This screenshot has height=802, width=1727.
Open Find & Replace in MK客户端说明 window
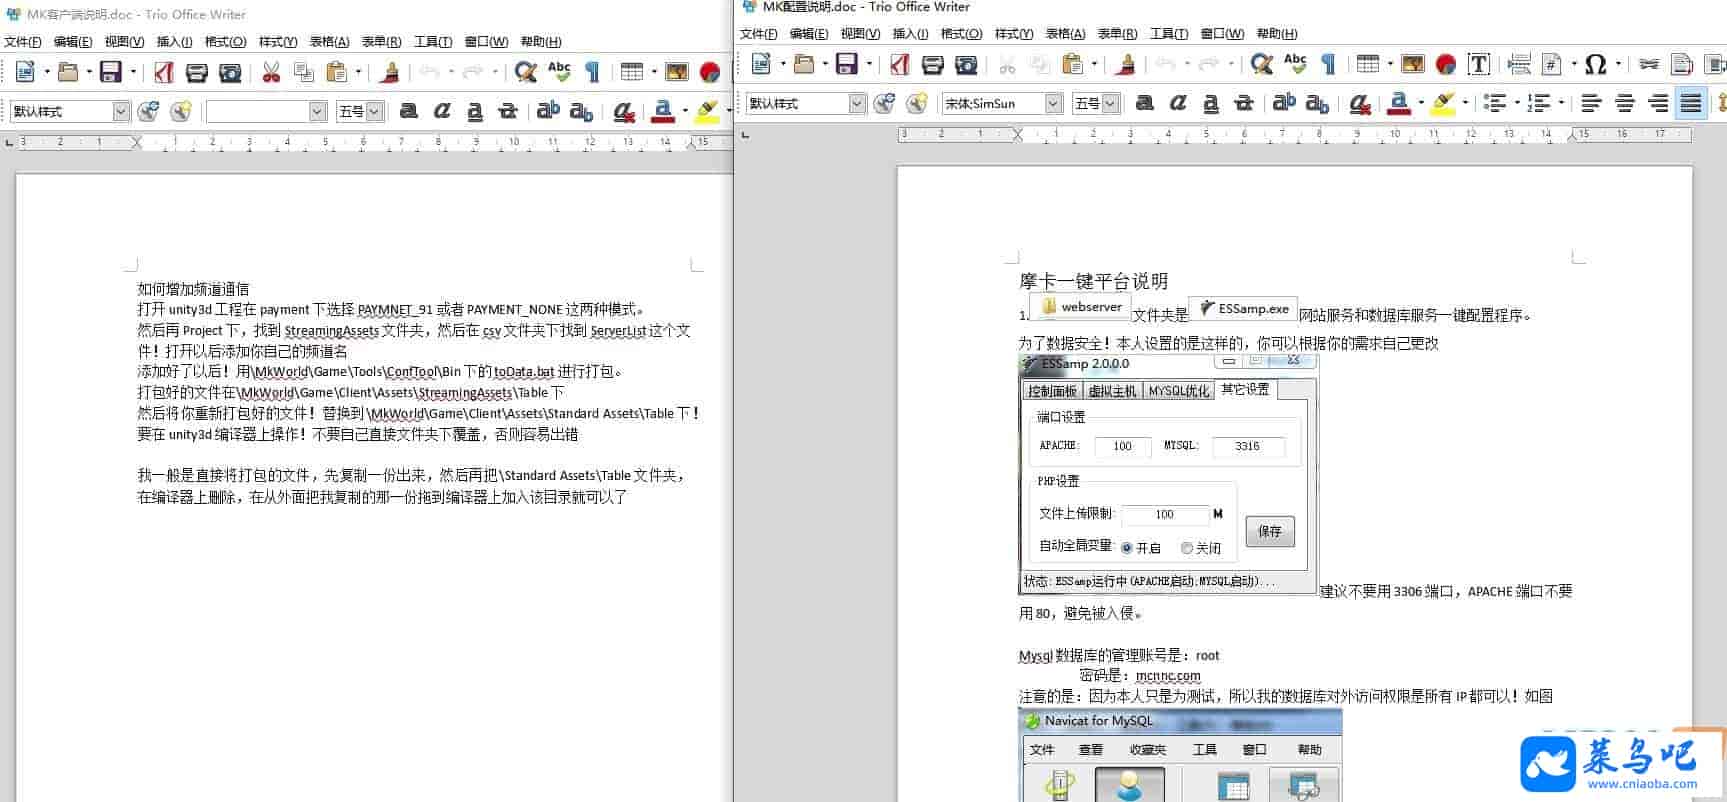525,72
